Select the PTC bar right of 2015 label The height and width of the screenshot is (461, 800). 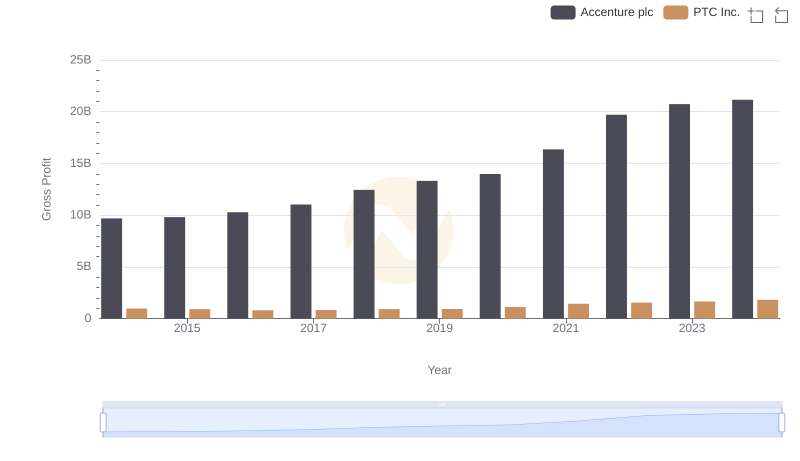[199, 314]
